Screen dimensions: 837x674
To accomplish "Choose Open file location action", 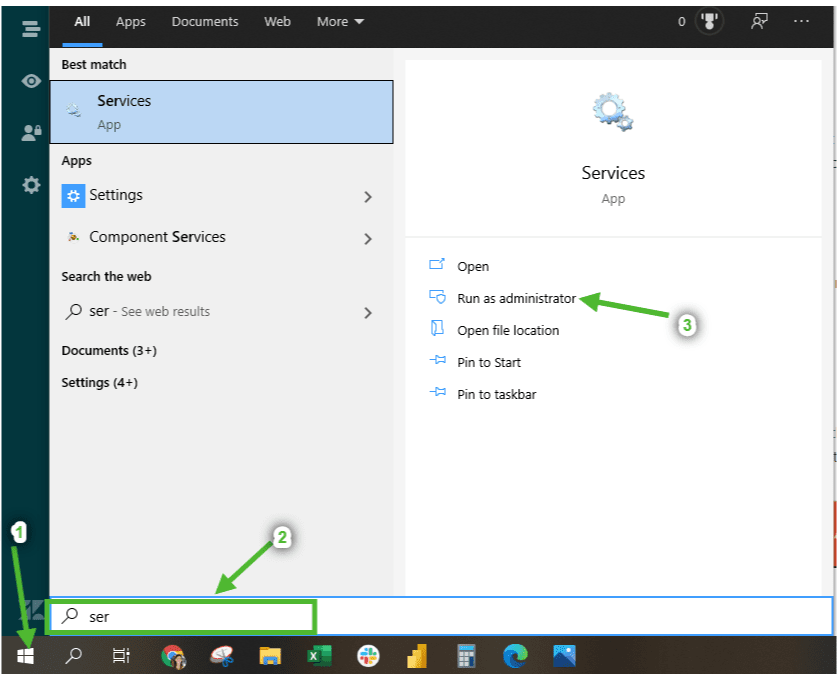I will 508,330.
